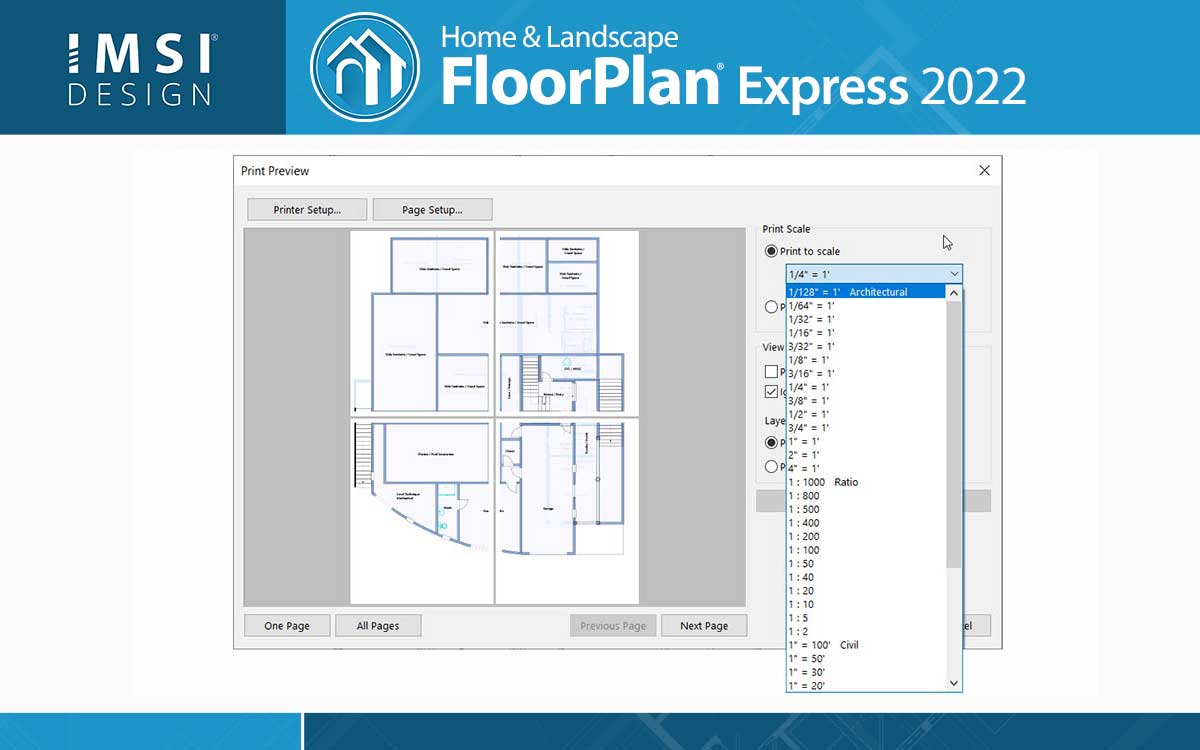
Task: Pick the 1" = 30' scale option
Action: 866,672
